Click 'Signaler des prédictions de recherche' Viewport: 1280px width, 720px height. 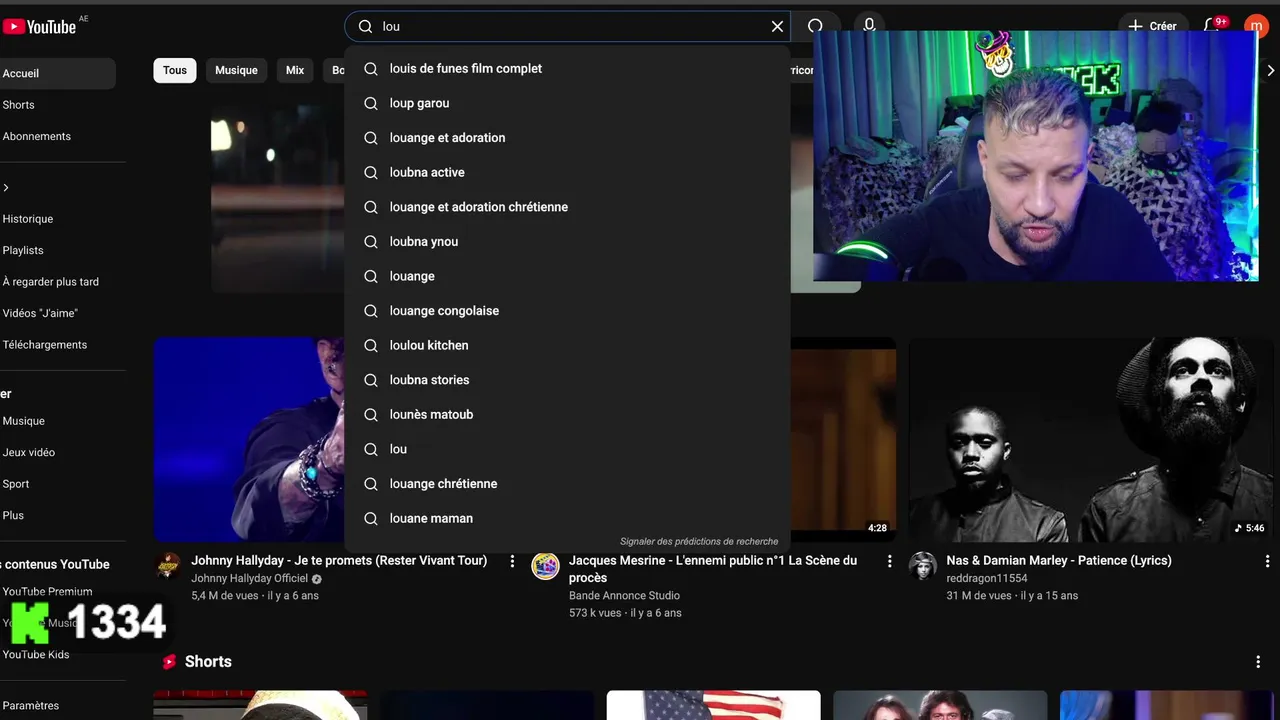pos(699,541)
